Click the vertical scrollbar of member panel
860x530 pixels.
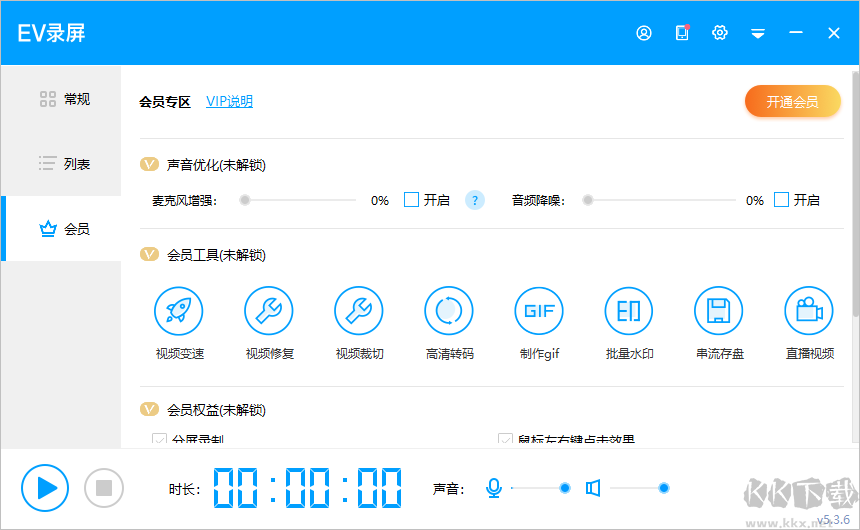coord(856,194)
